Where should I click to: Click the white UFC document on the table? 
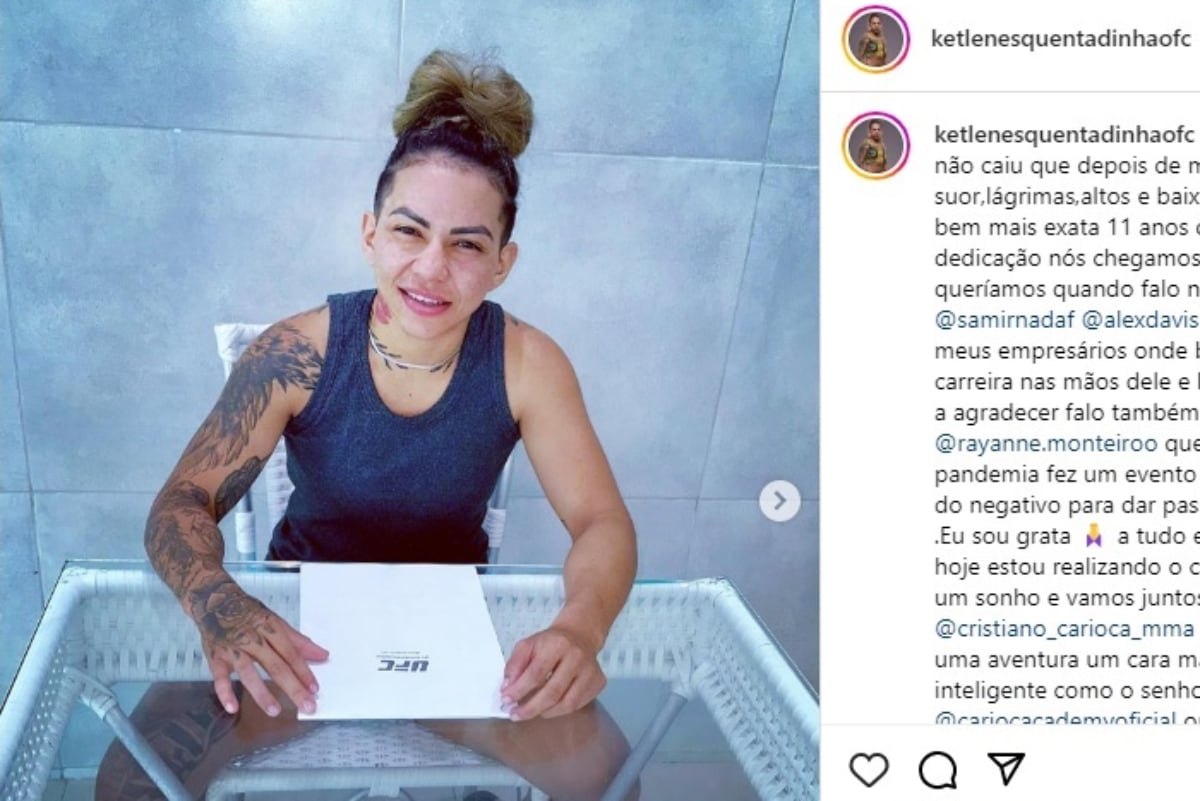[403, 640]
